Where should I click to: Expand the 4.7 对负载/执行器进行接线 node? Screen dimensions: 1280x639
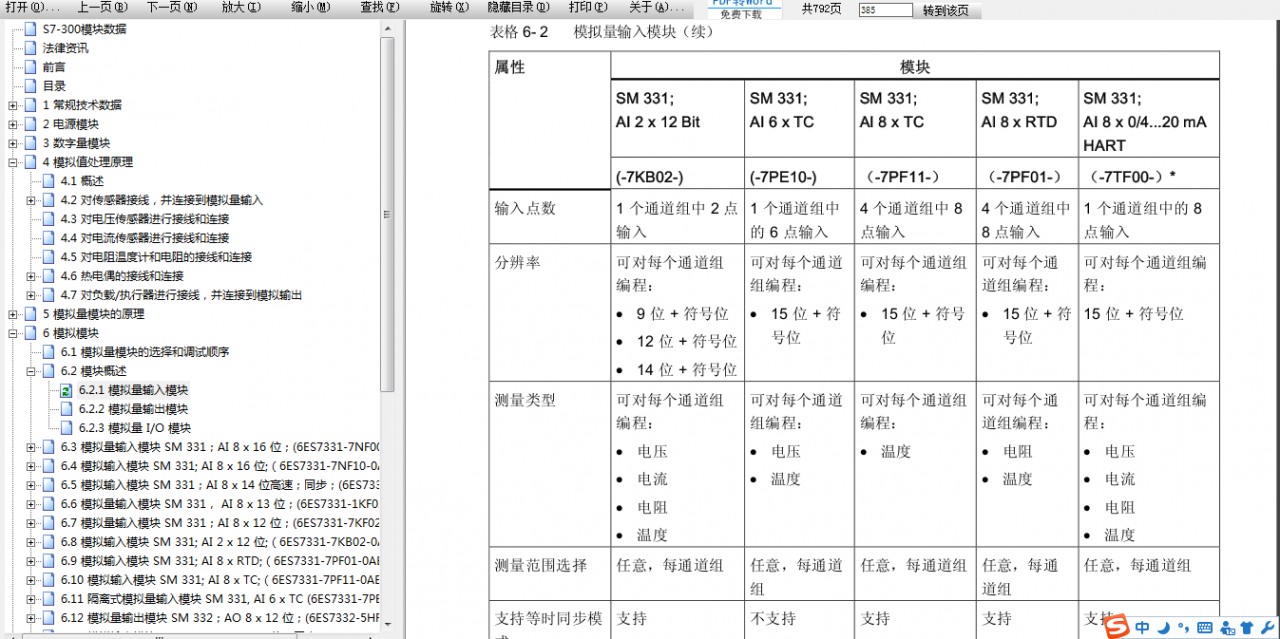31,295
